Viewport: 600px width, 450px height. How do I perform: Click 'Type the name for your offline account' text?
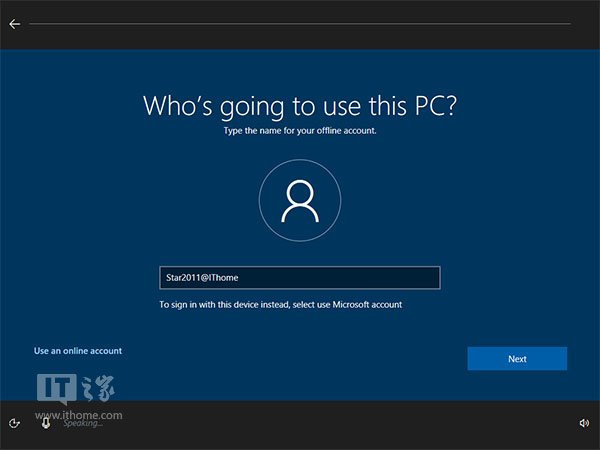click(299, 131)
